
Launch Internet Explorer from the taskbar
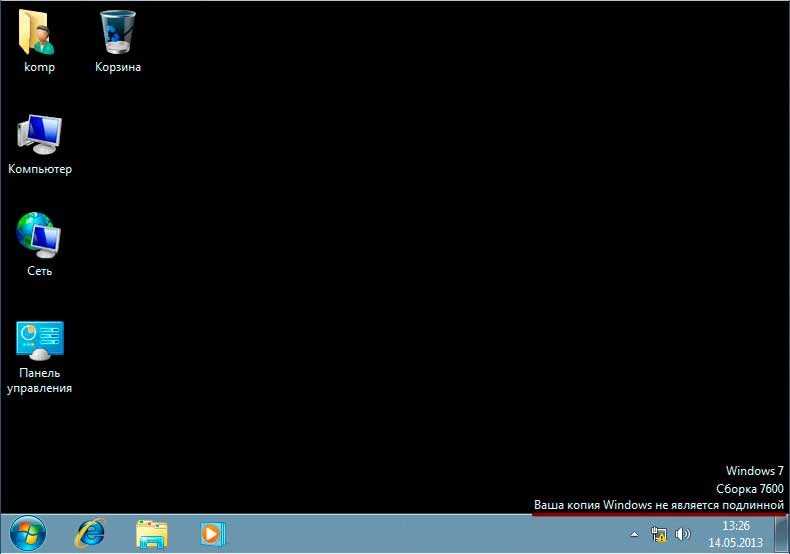click(90, 534)
